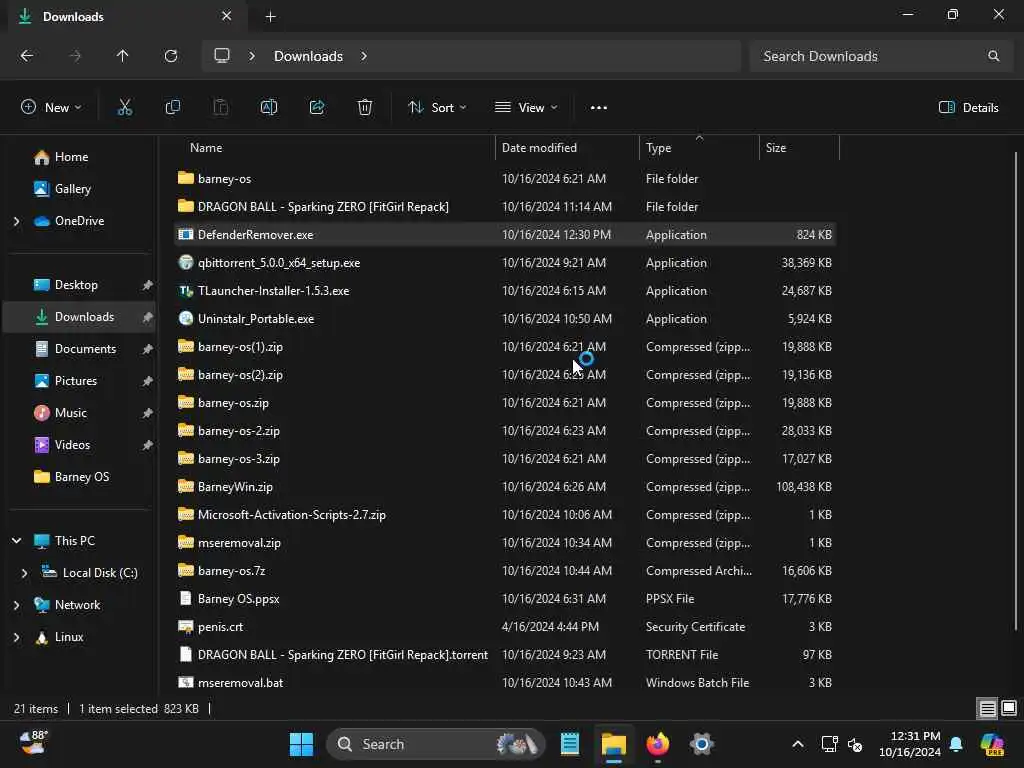
Task: Open Firefox from the taskbar
Action: coord(658,744)
